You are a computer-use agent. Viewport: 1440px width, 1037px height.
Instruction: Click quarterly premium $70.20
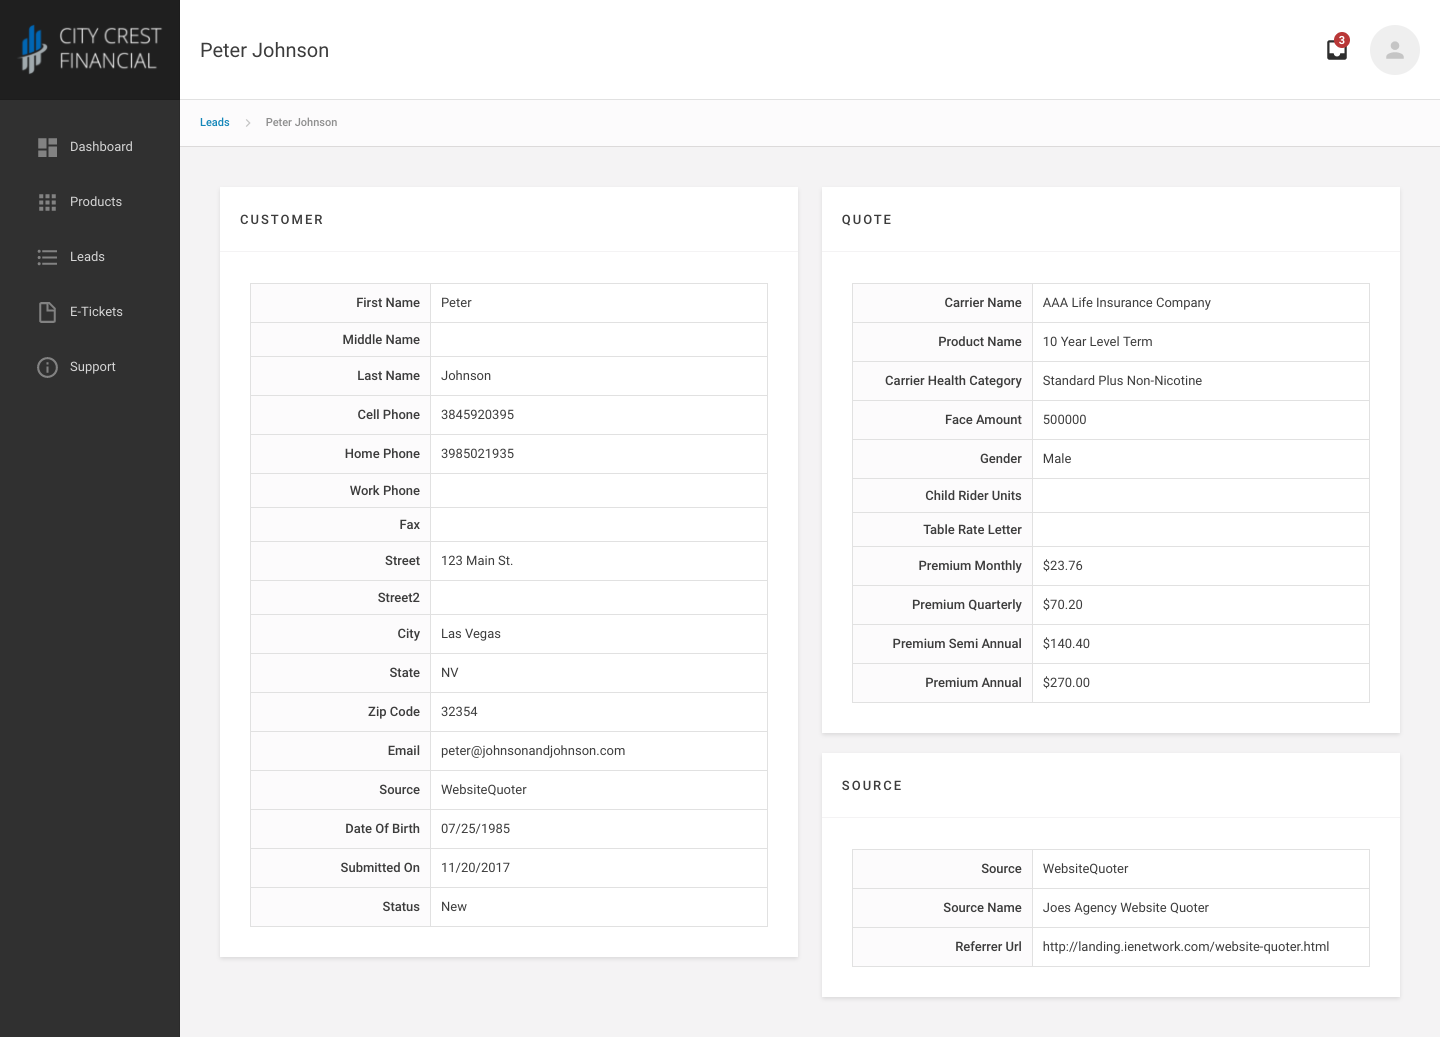[1063, 605]
